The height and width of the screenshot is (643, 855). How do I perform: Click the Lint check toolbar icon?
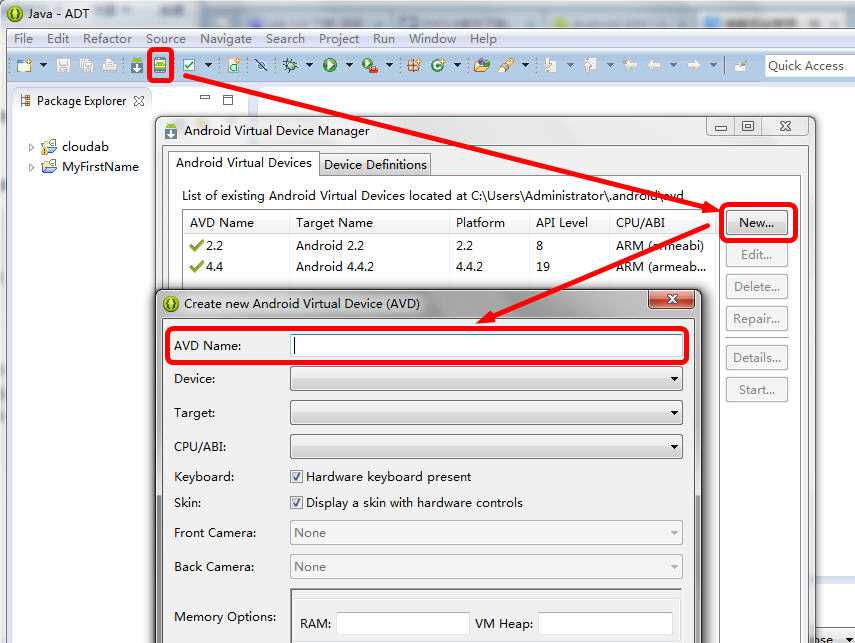(x=189, y=65)
